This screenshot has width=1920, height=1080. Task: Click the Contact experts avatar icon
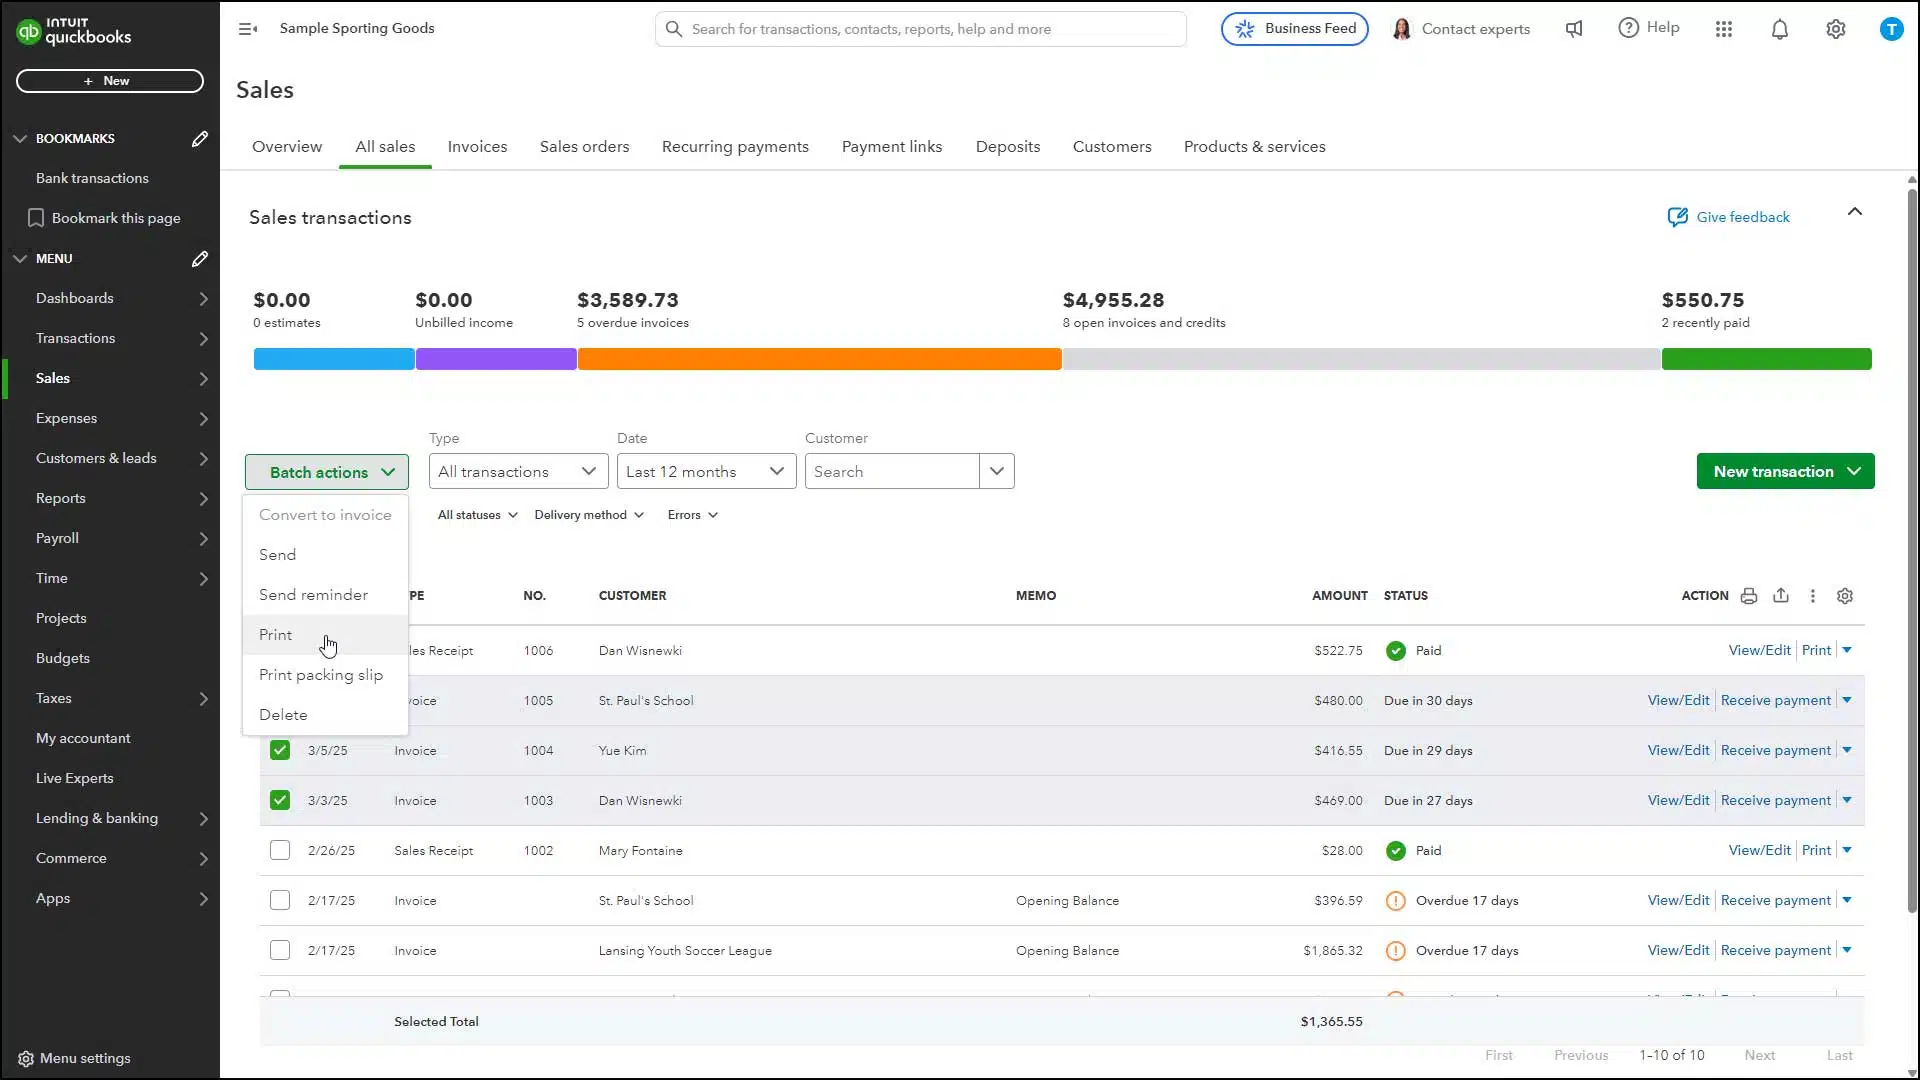tap(1402, 29)
